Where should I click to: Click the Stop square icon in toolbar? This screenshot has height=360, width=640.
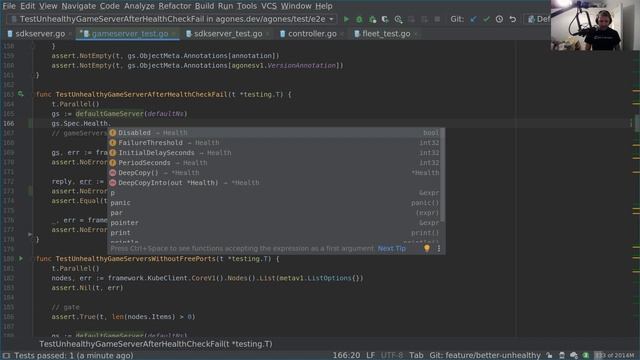tap(437, 19)
